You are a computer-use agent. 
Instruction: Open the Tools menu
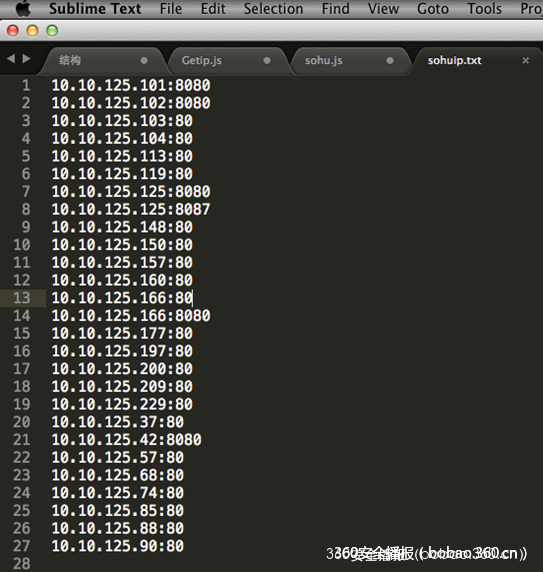484,8
